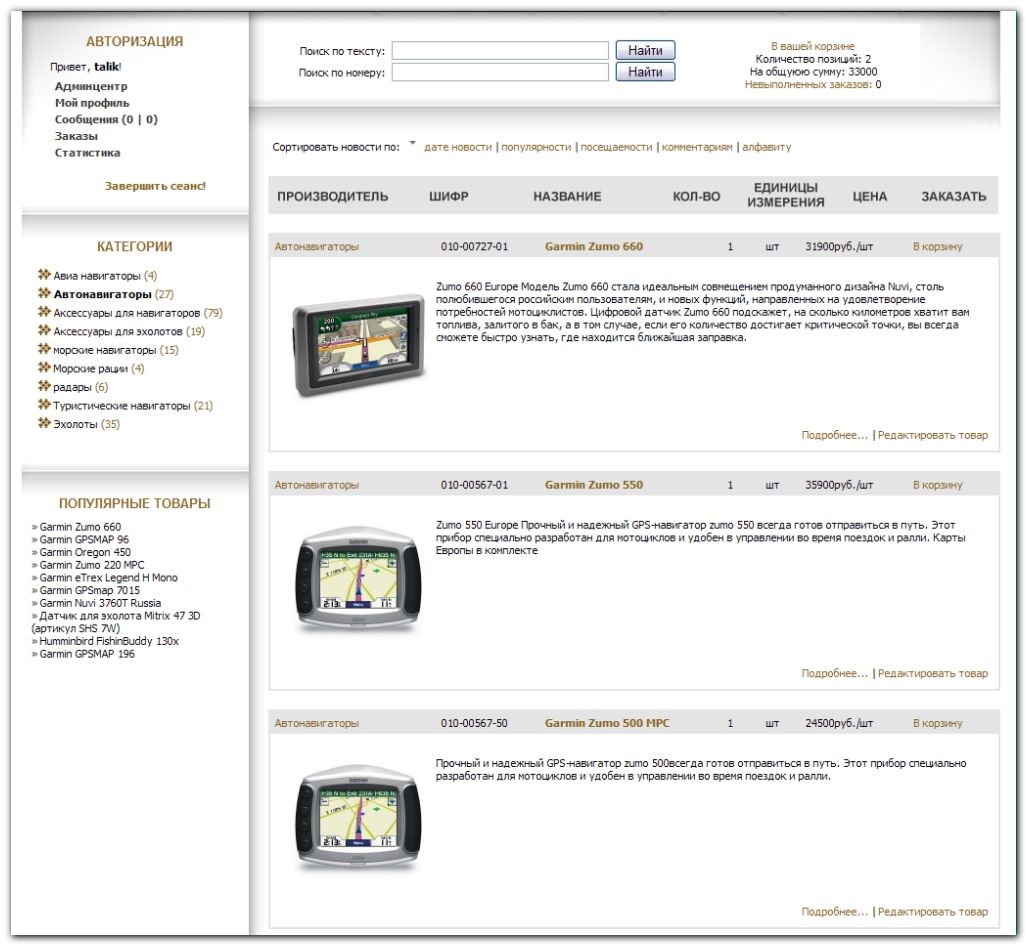The height and width of the screenshot is (946, 1027).
Task: Open Garmin Zumo 550 product title
Action: point(593,485)
